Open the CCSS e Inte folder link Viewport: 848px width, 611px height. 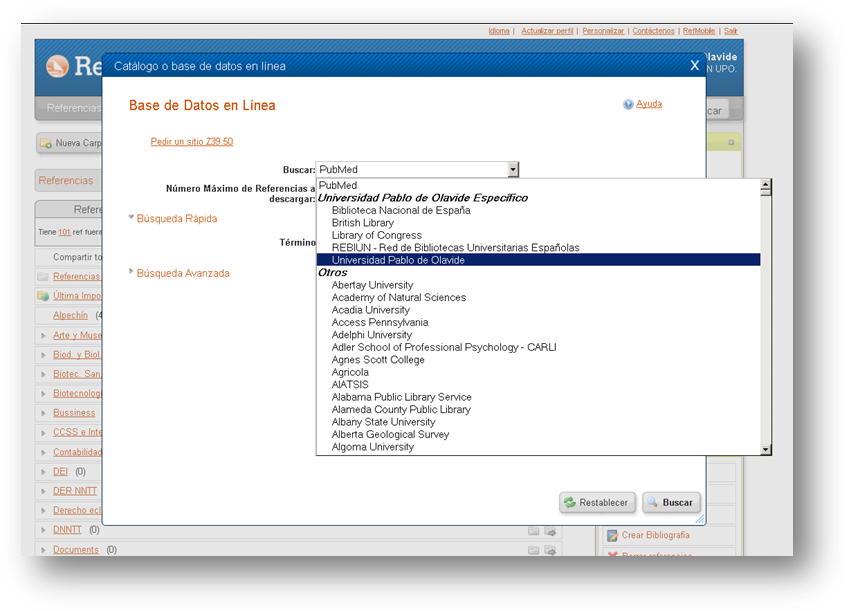coord(77,432)
